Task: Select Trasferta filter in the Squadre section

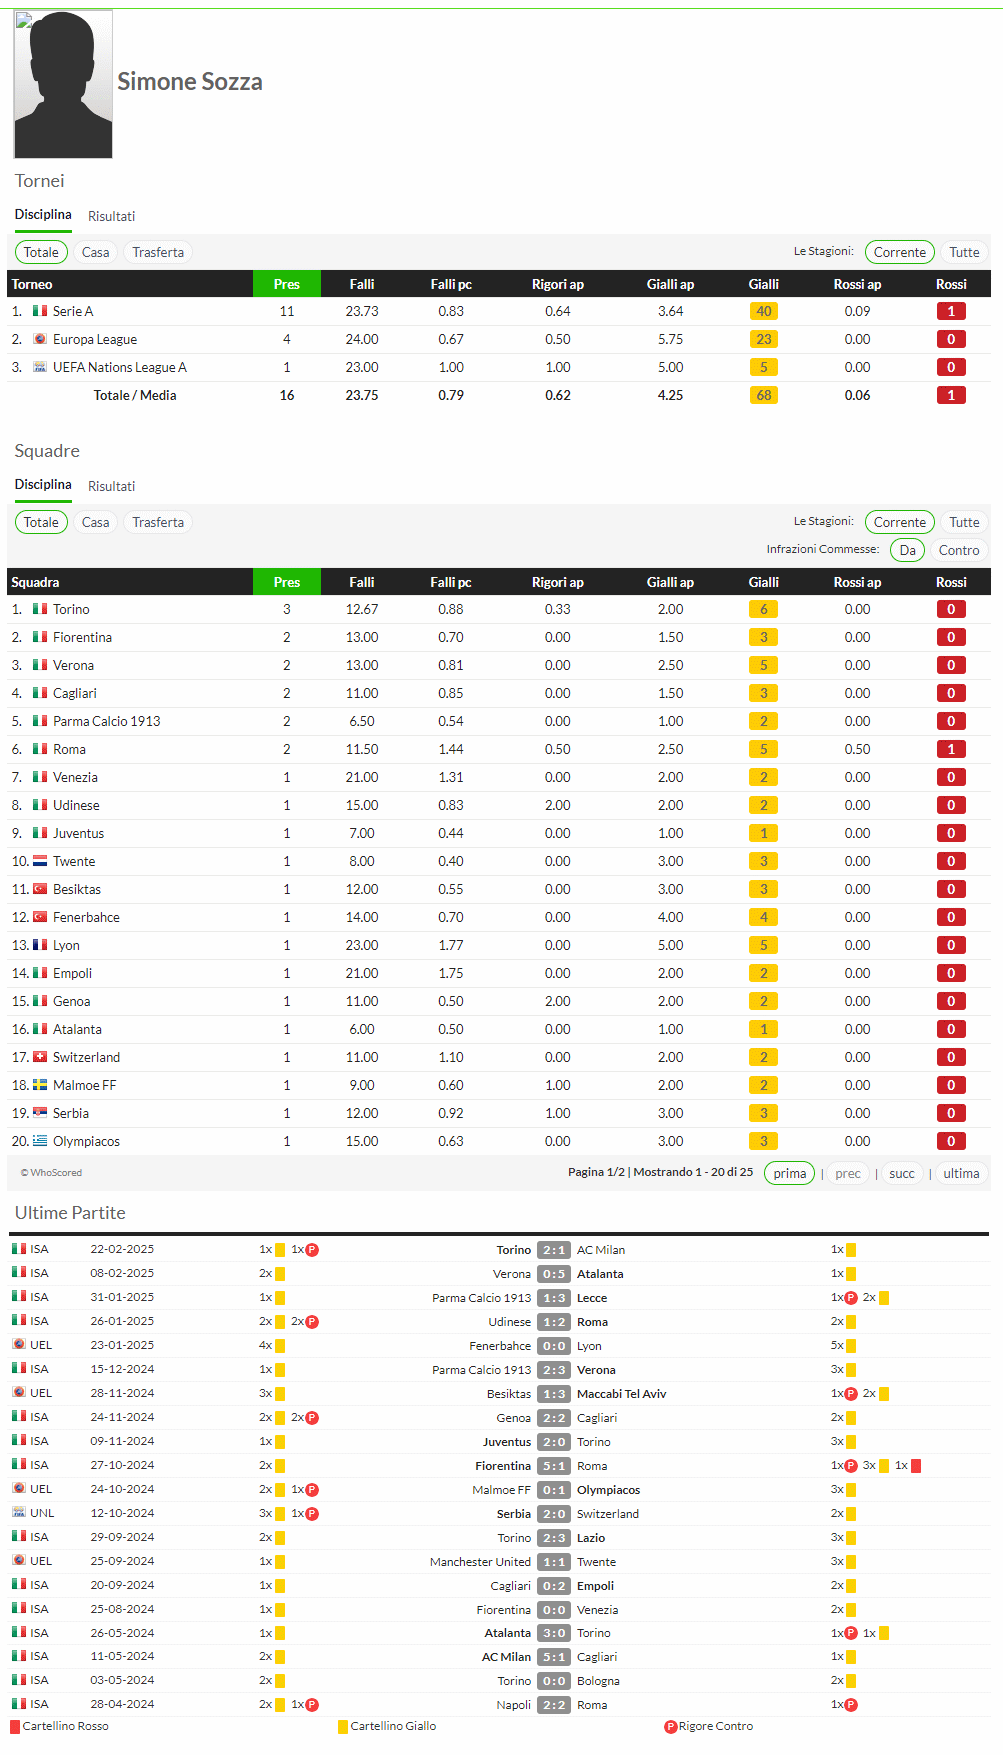Action: 158,522
